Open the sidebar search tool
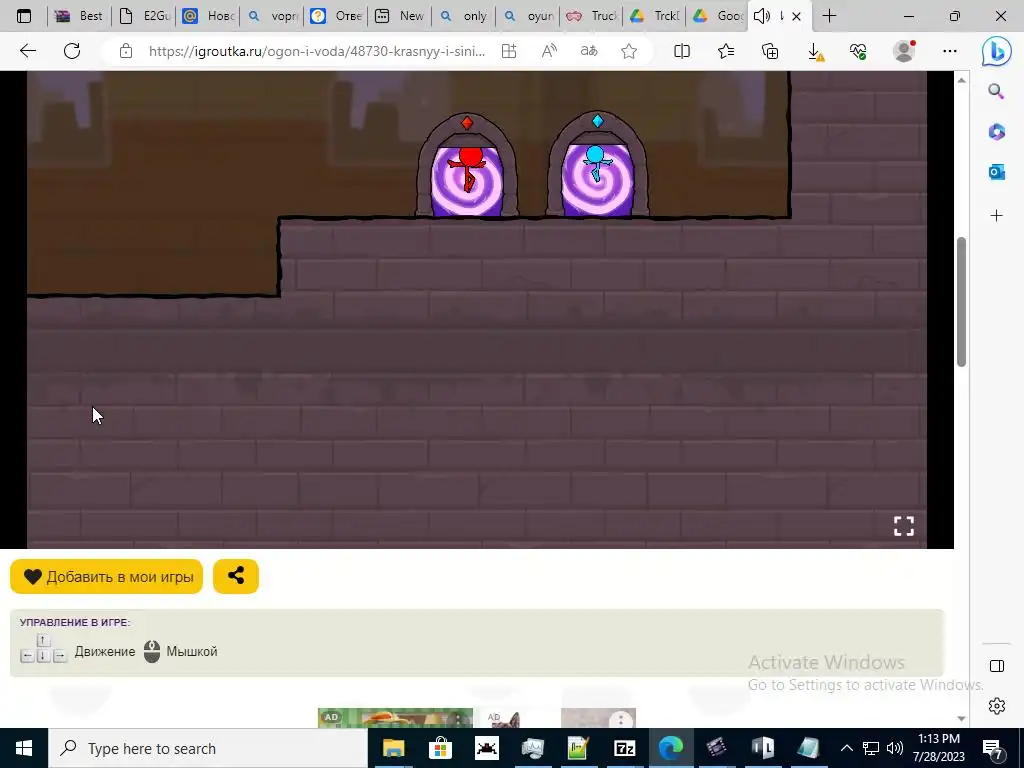 [x=996, y=91]
